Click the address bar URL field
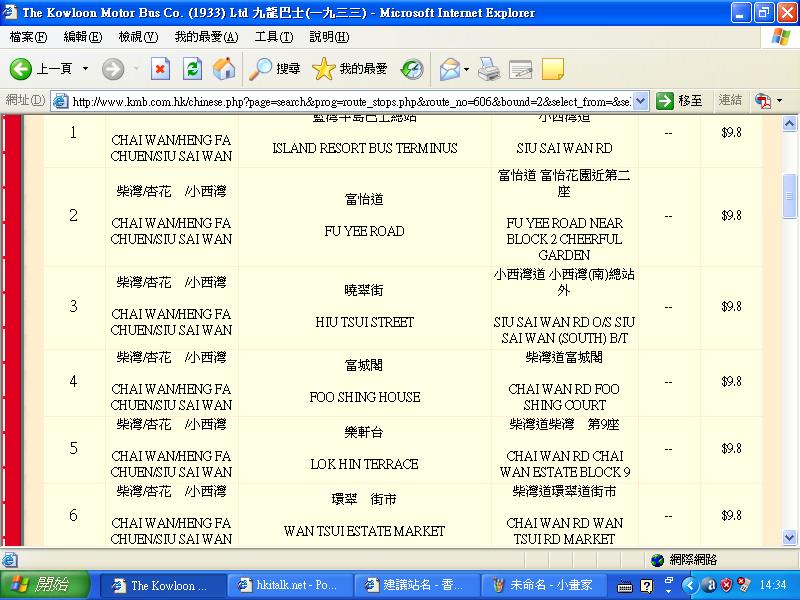Viewport: 800px width, 600px height. click(x=351, y=102)
